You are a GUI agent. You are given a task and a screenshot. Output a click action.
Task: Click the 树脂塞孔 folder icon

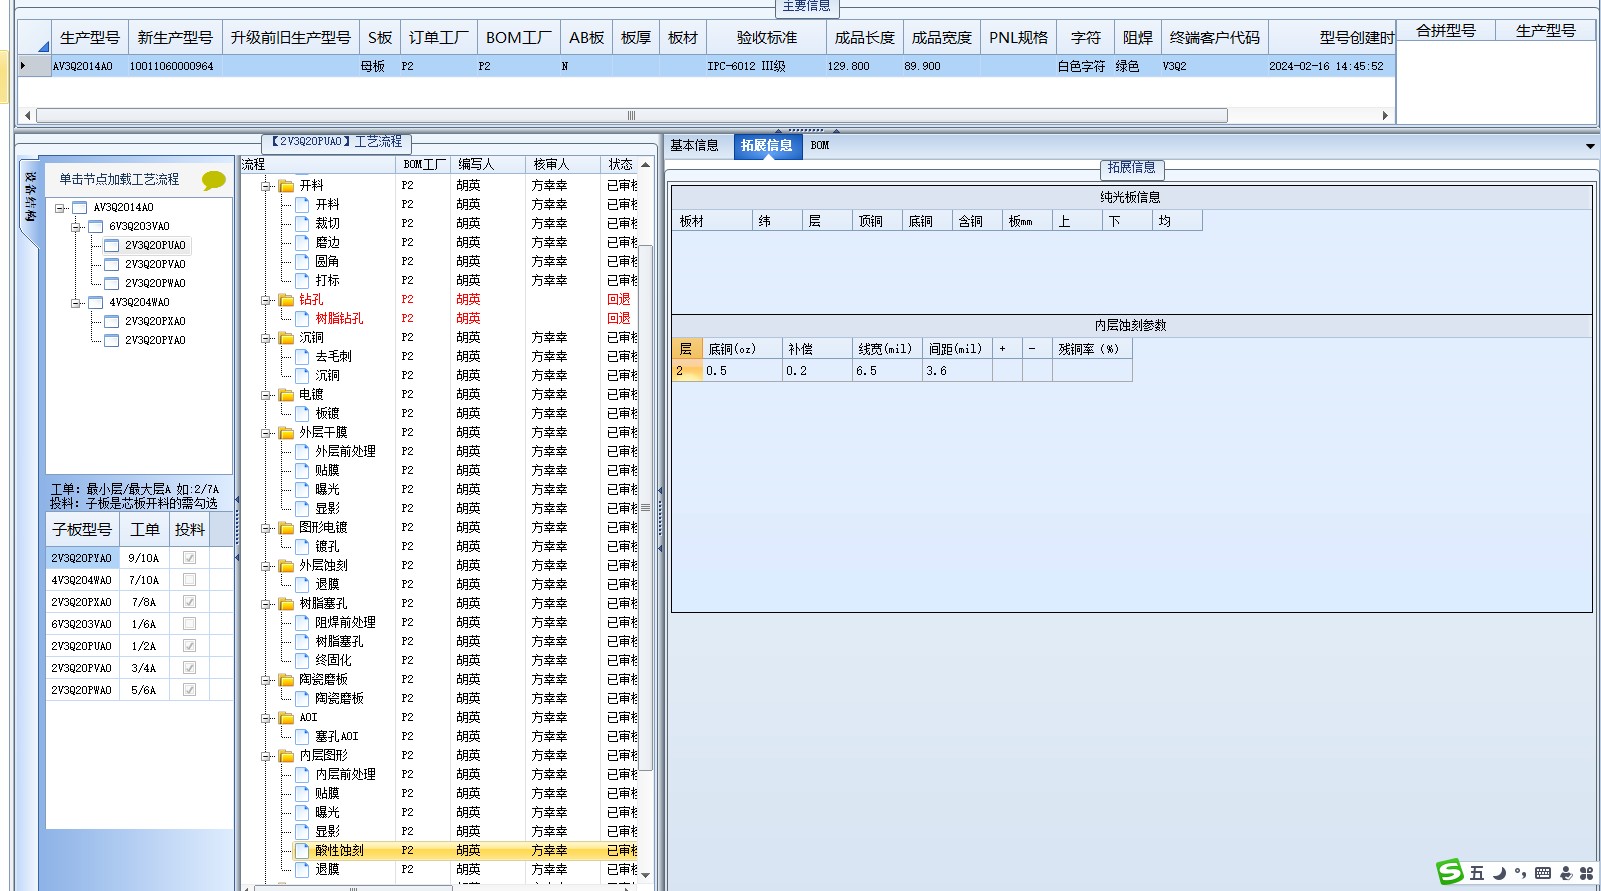click(286, 604)
